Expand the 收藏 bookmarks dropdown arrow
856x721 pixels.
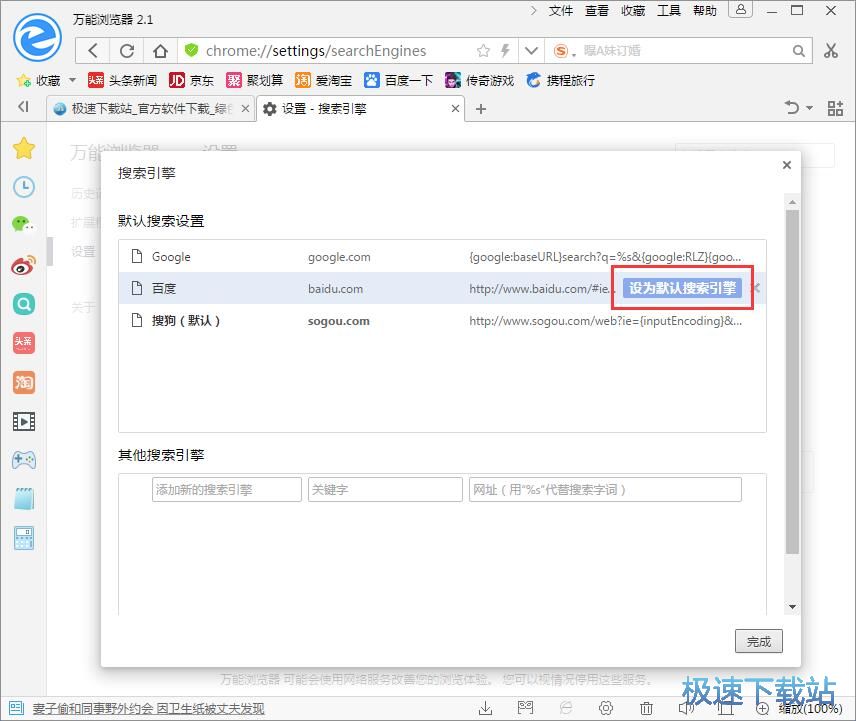(x=72, y=81)
